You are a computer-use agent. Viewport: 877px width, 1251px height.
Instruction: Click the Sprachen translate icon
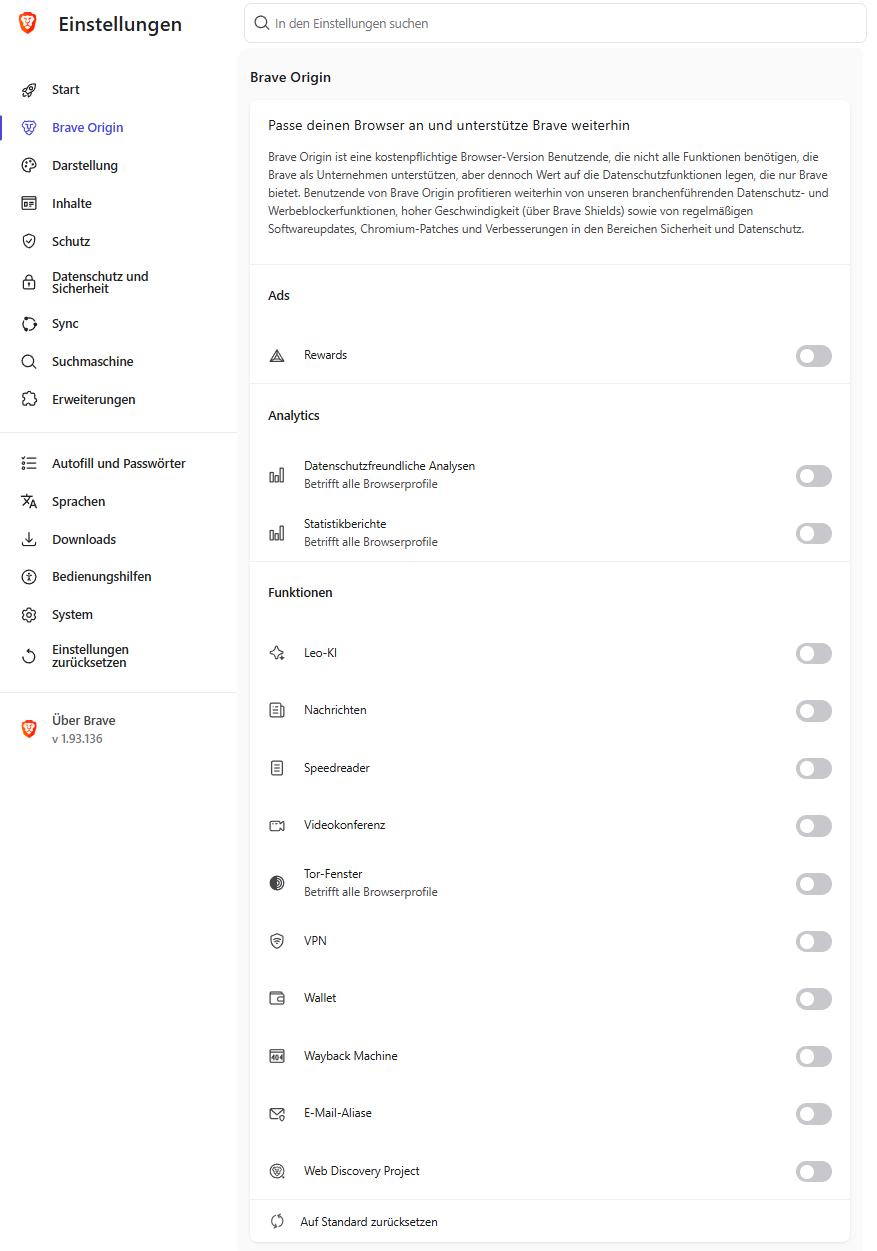(29, 502)
